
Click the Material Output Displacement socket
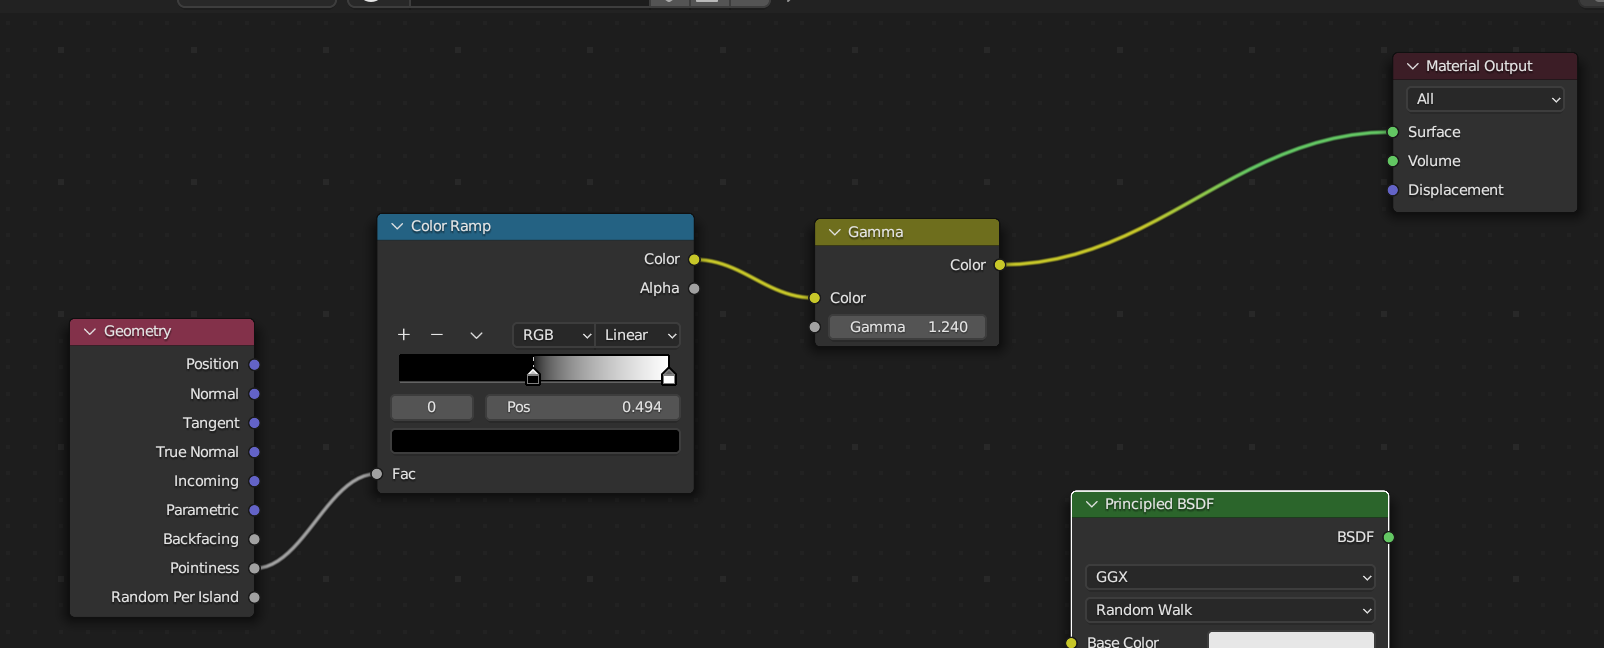click(1393, 190)
